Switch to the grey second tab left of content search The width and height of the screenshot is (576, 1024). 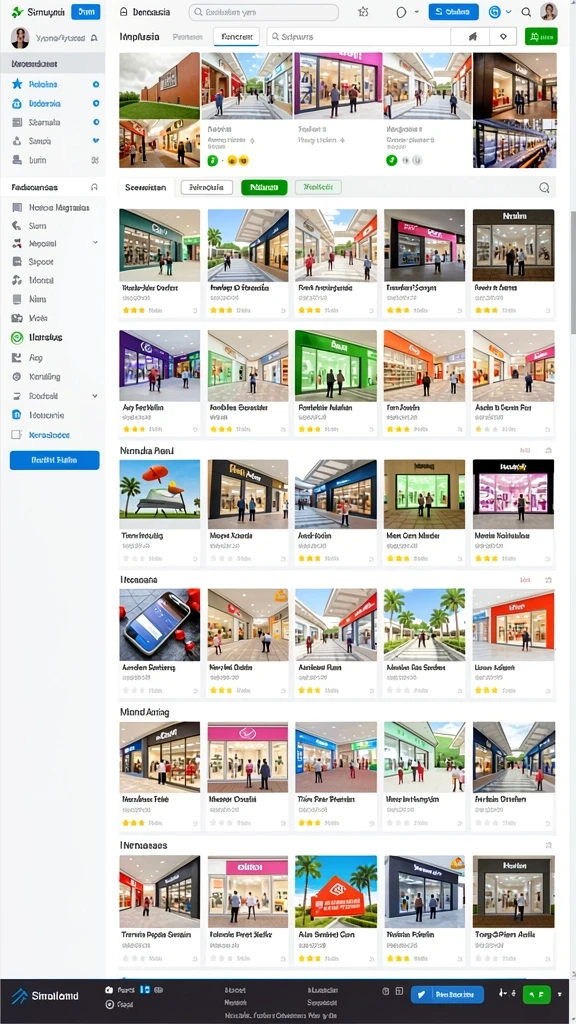[187, 37]
